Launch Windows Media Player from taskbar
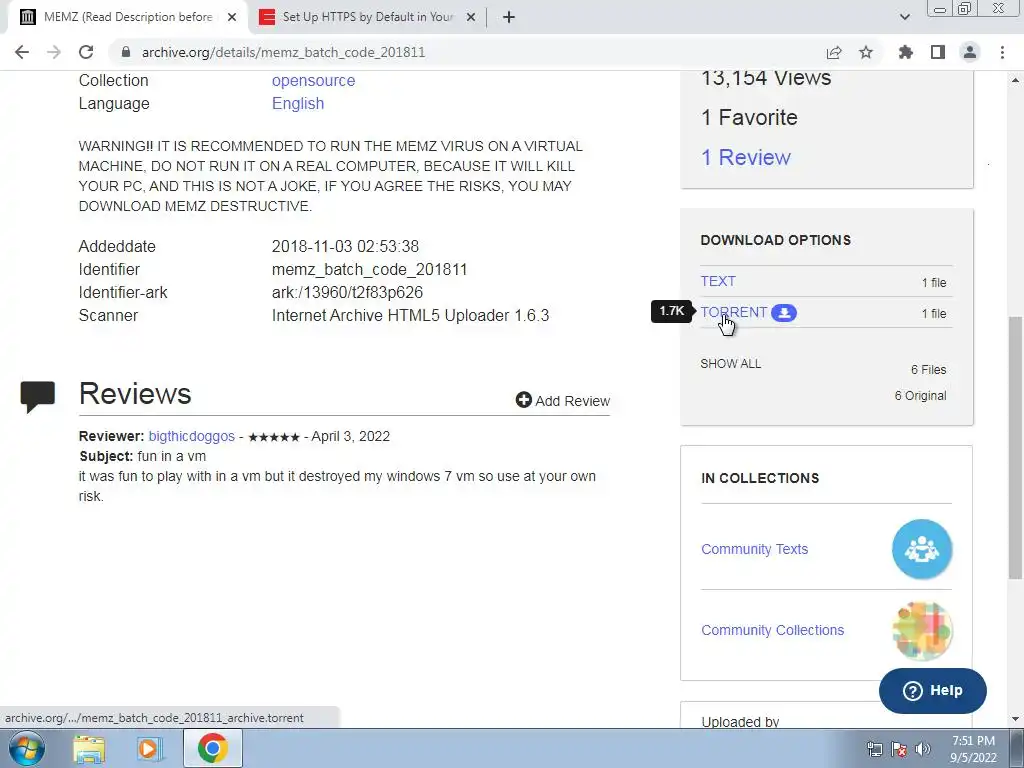 149,748
